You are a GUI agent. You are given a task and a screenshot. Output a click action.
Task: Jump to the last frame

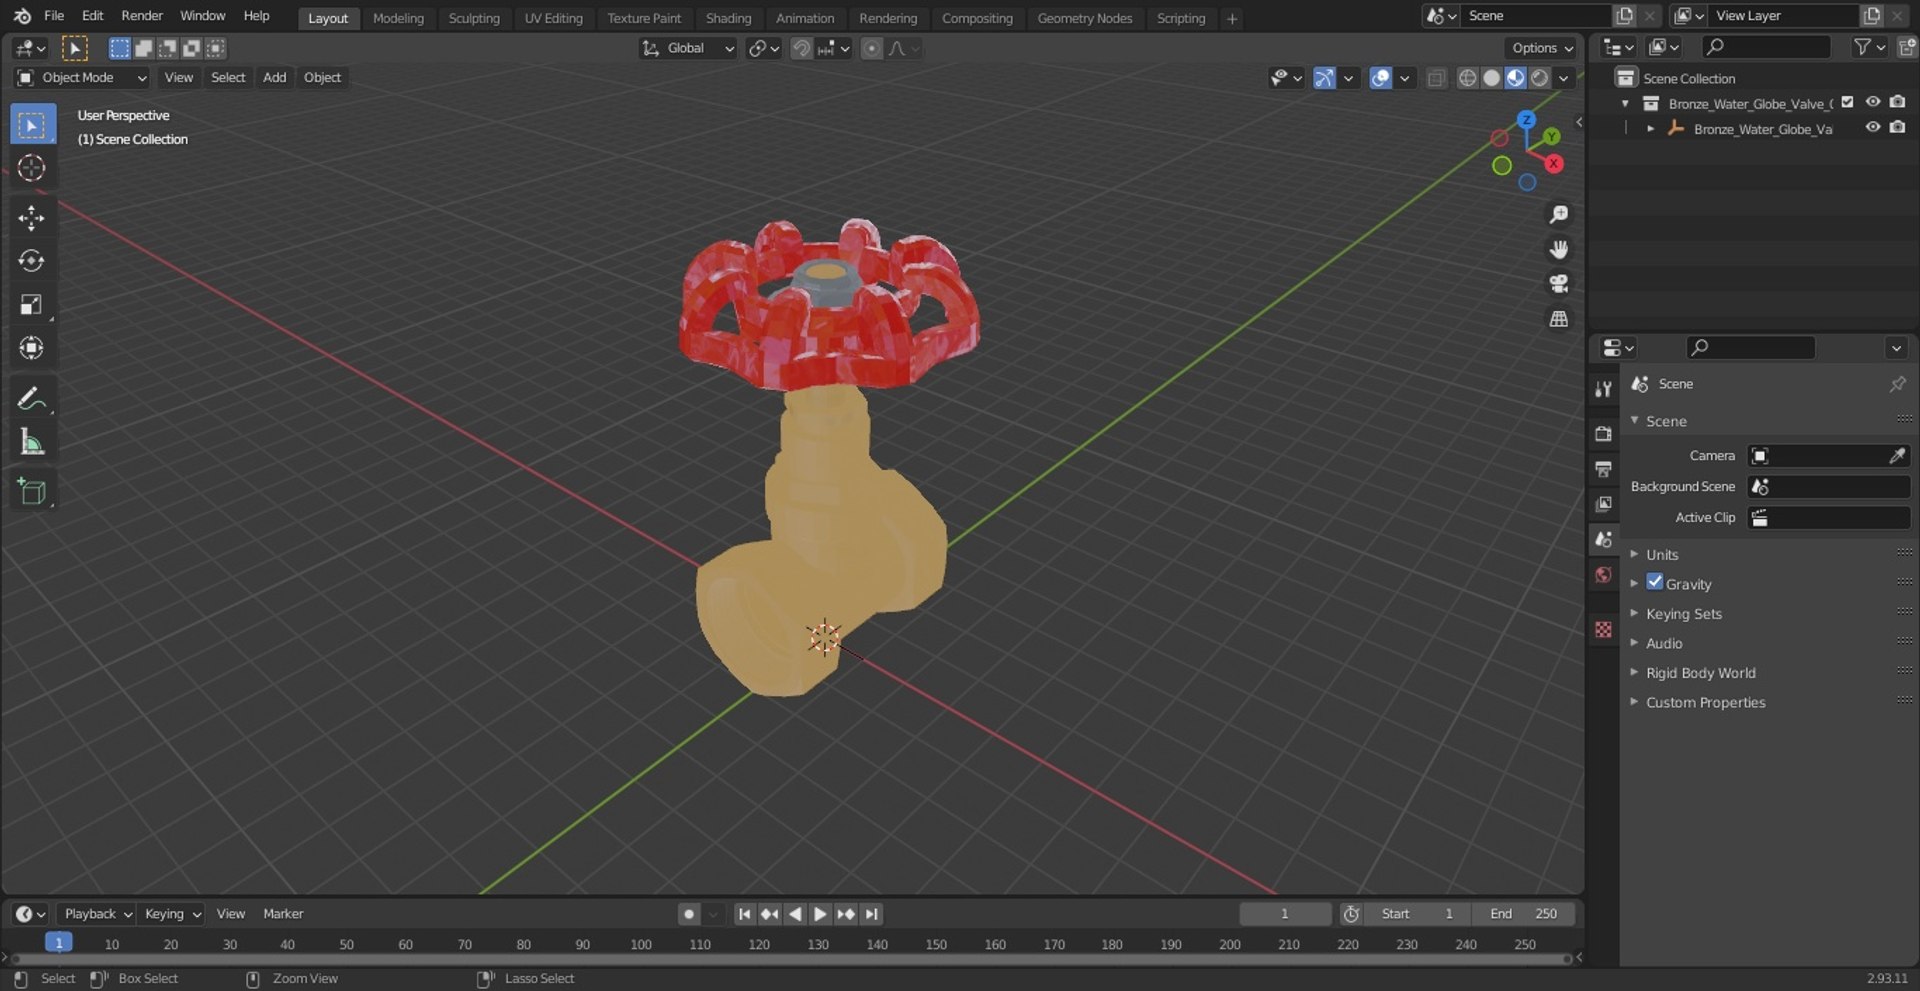[x=872, y=914]
